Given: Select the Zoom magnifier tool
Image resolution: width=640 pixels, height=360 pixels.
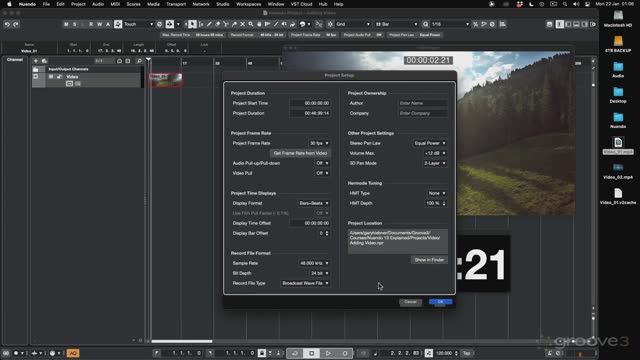Looking at the screenshot, I should (251, 24).
